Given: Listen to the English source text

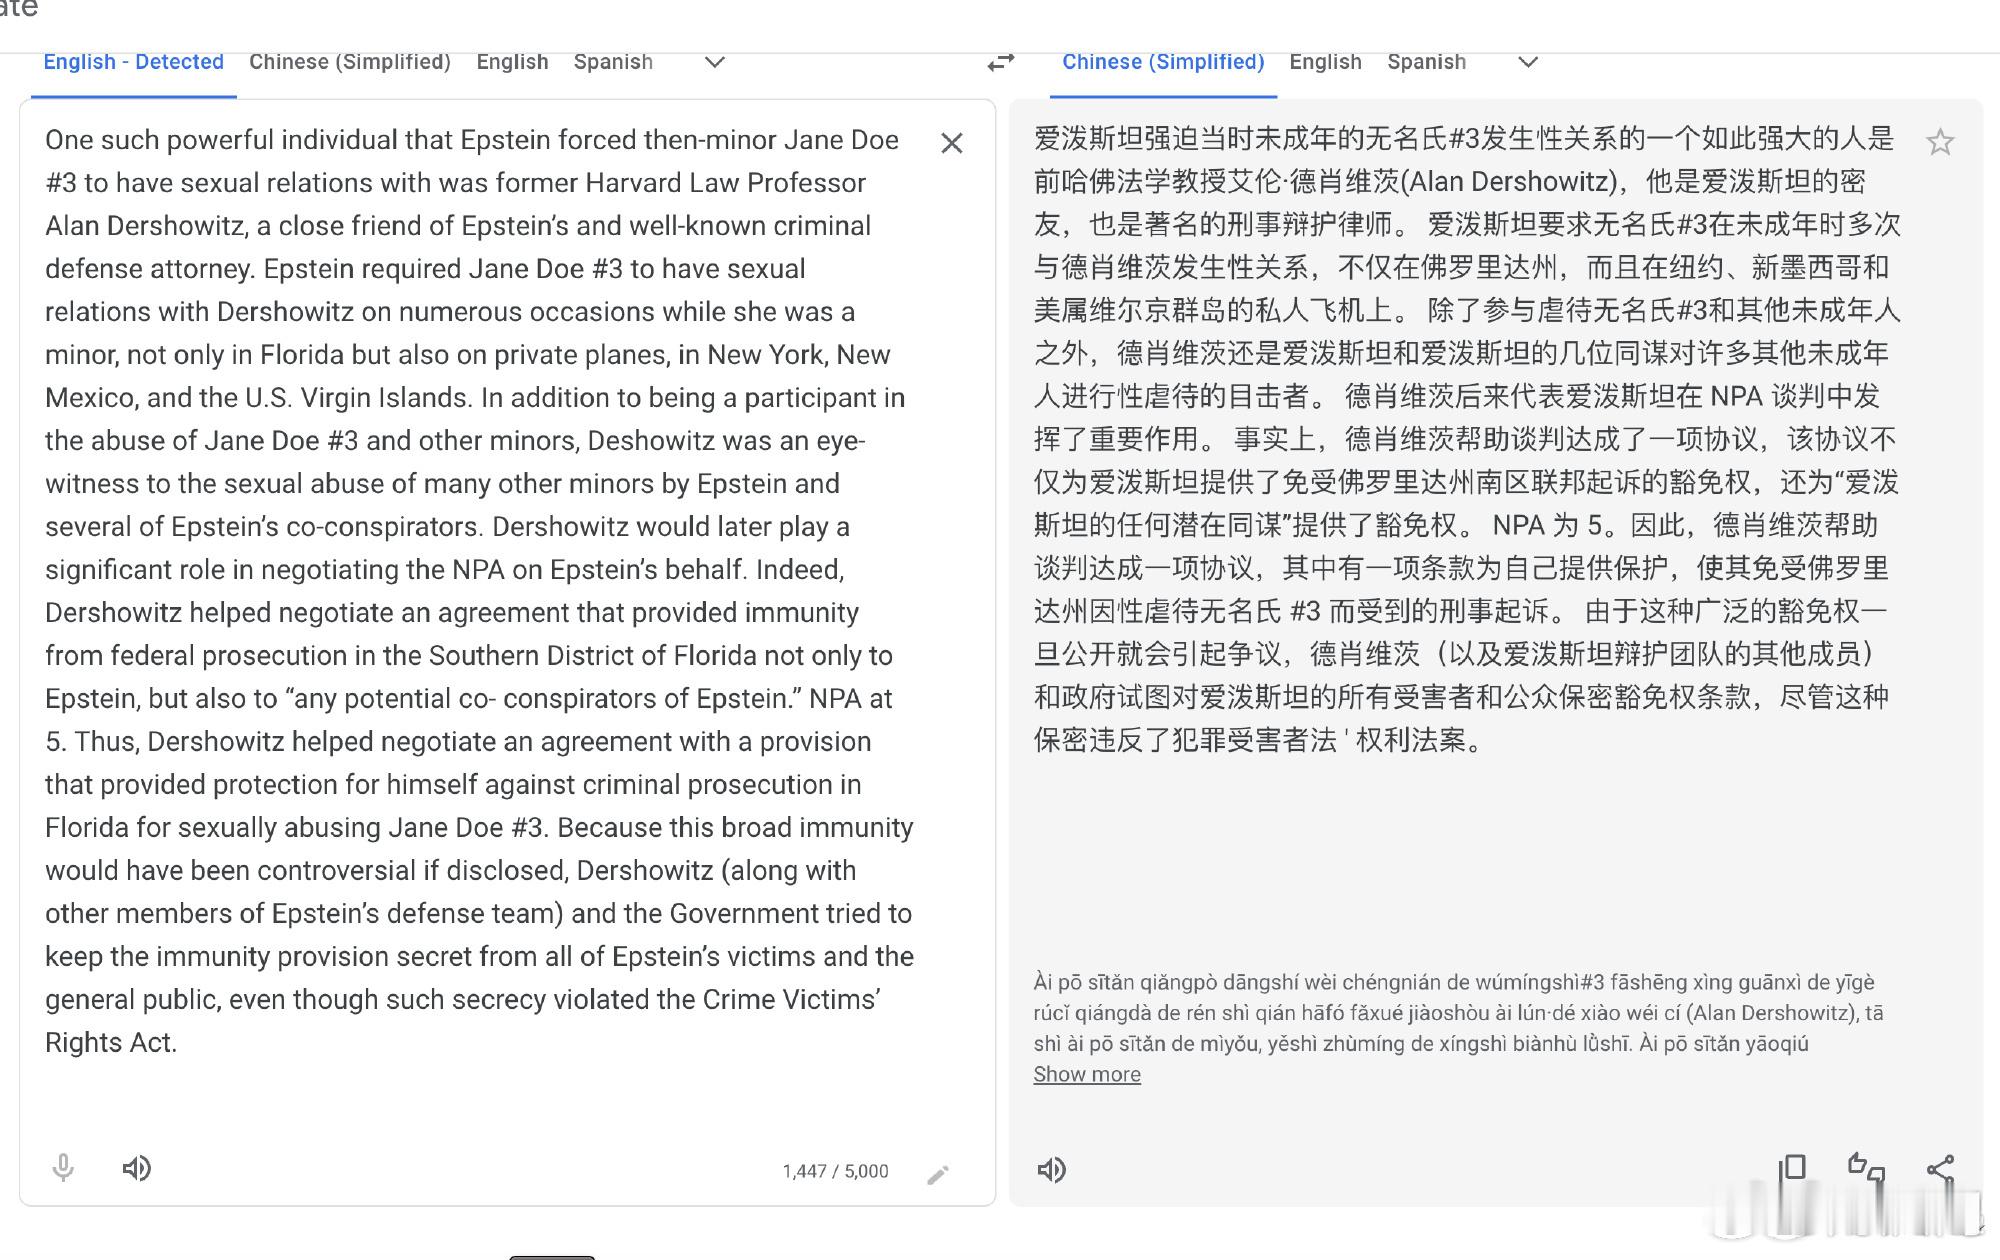Looking at the screenshot, I should [x=137, y=1168].
